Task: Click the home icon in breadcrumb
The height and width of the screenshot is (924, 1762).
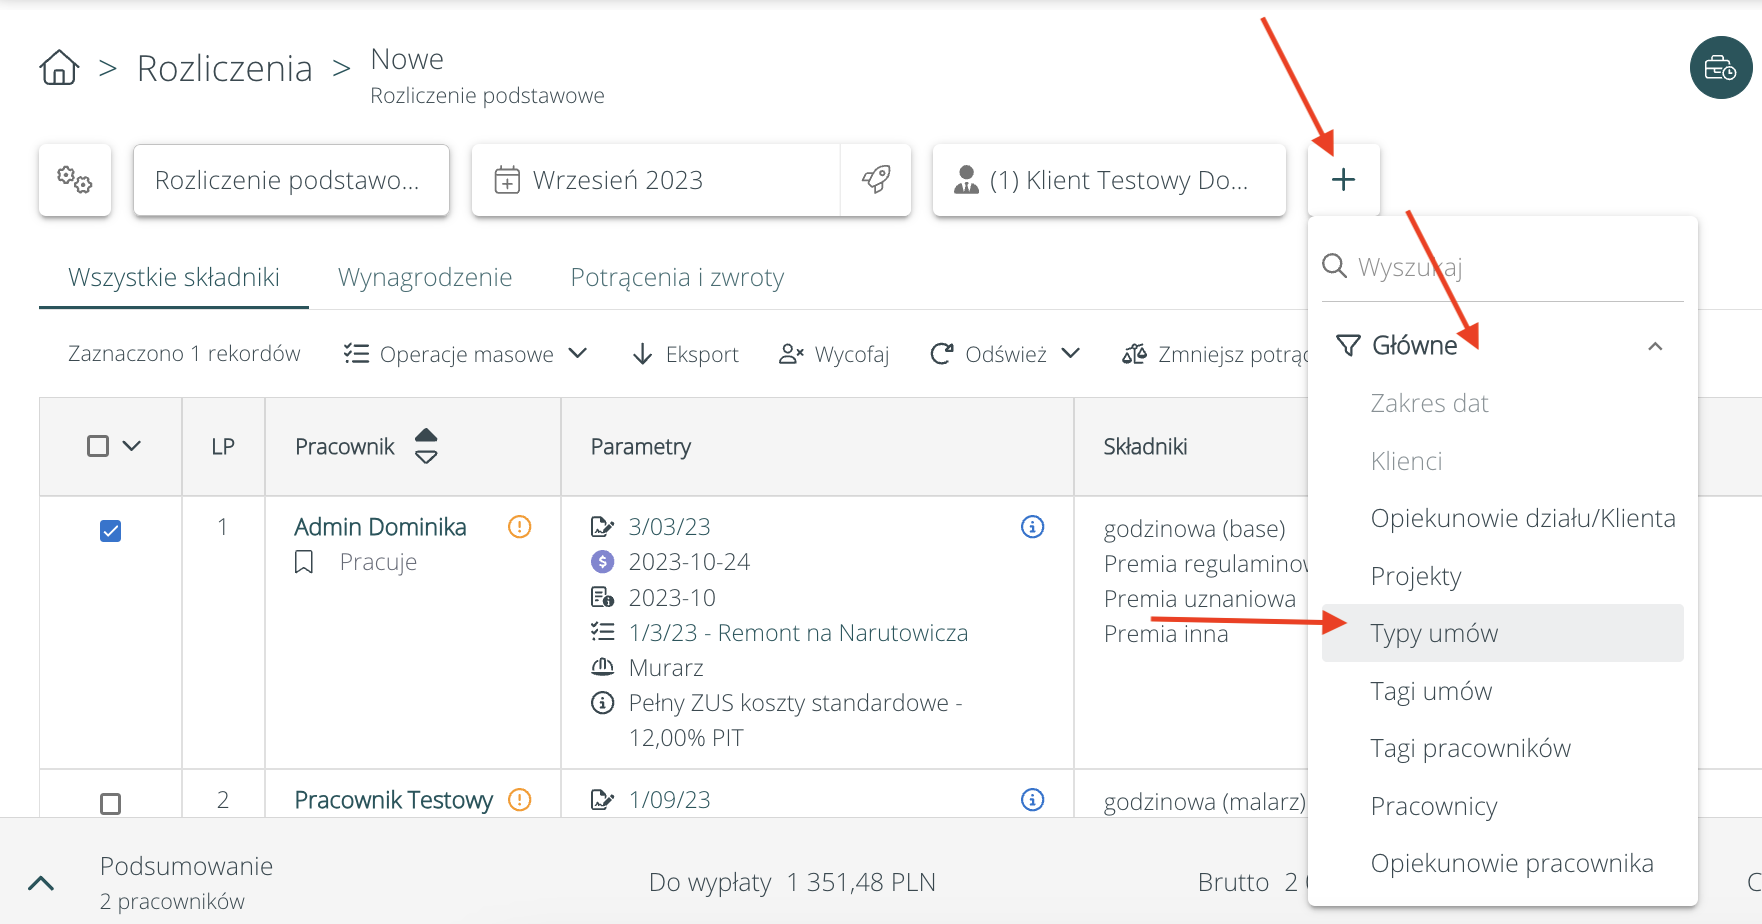Action: tap(59, 68)
